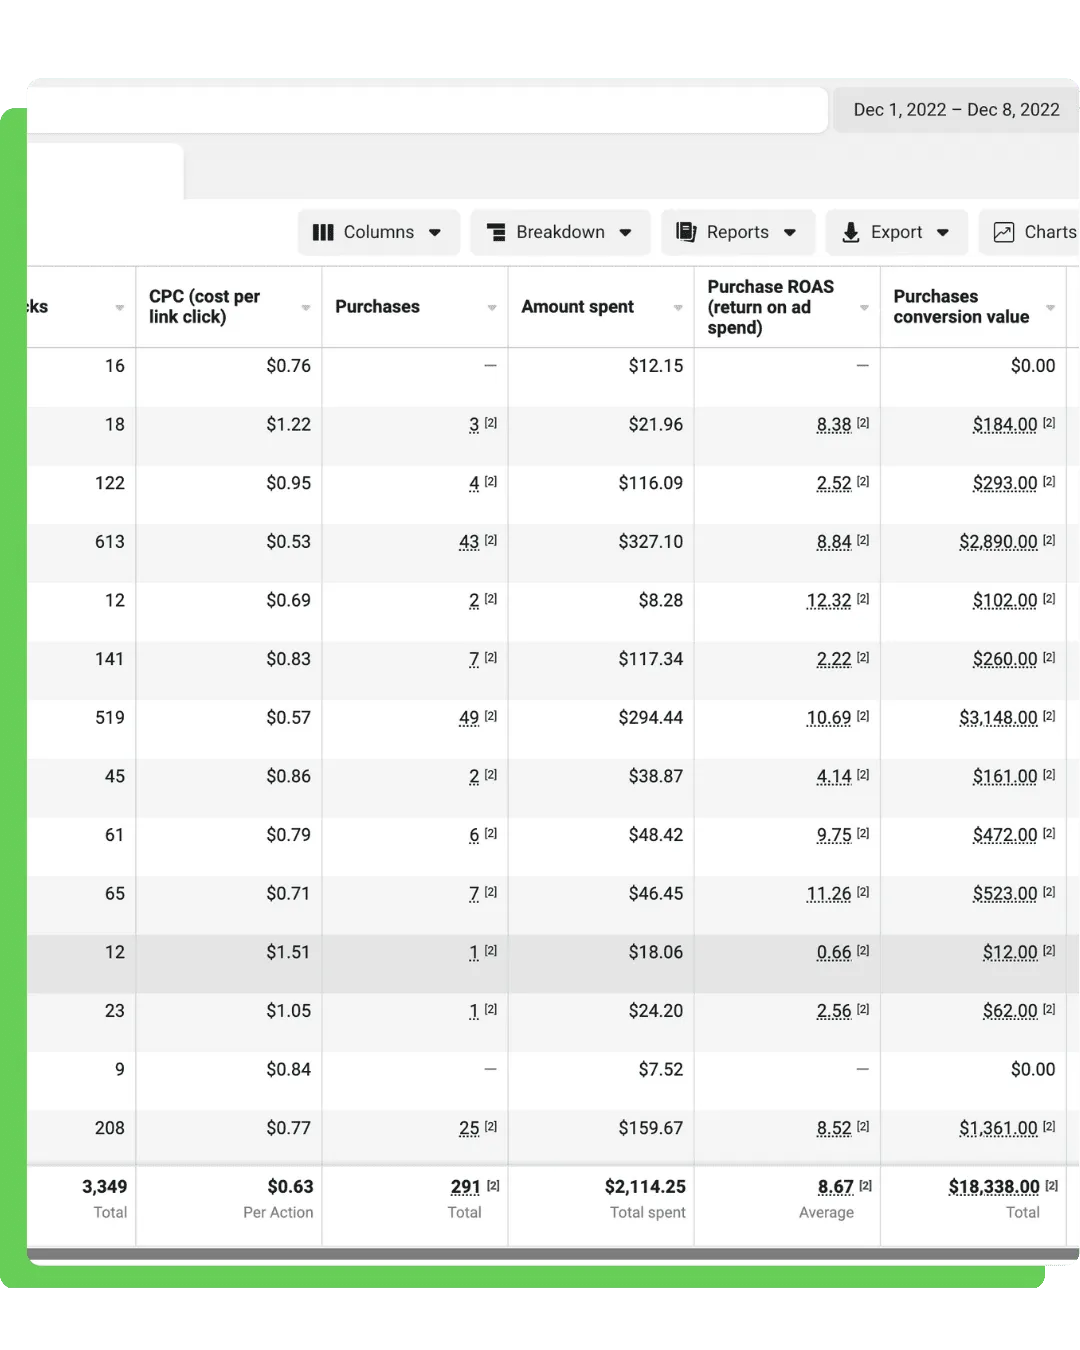Click the $1,361.00 conversion value
The image size is (1080, 1350).
pos(998,1128)
